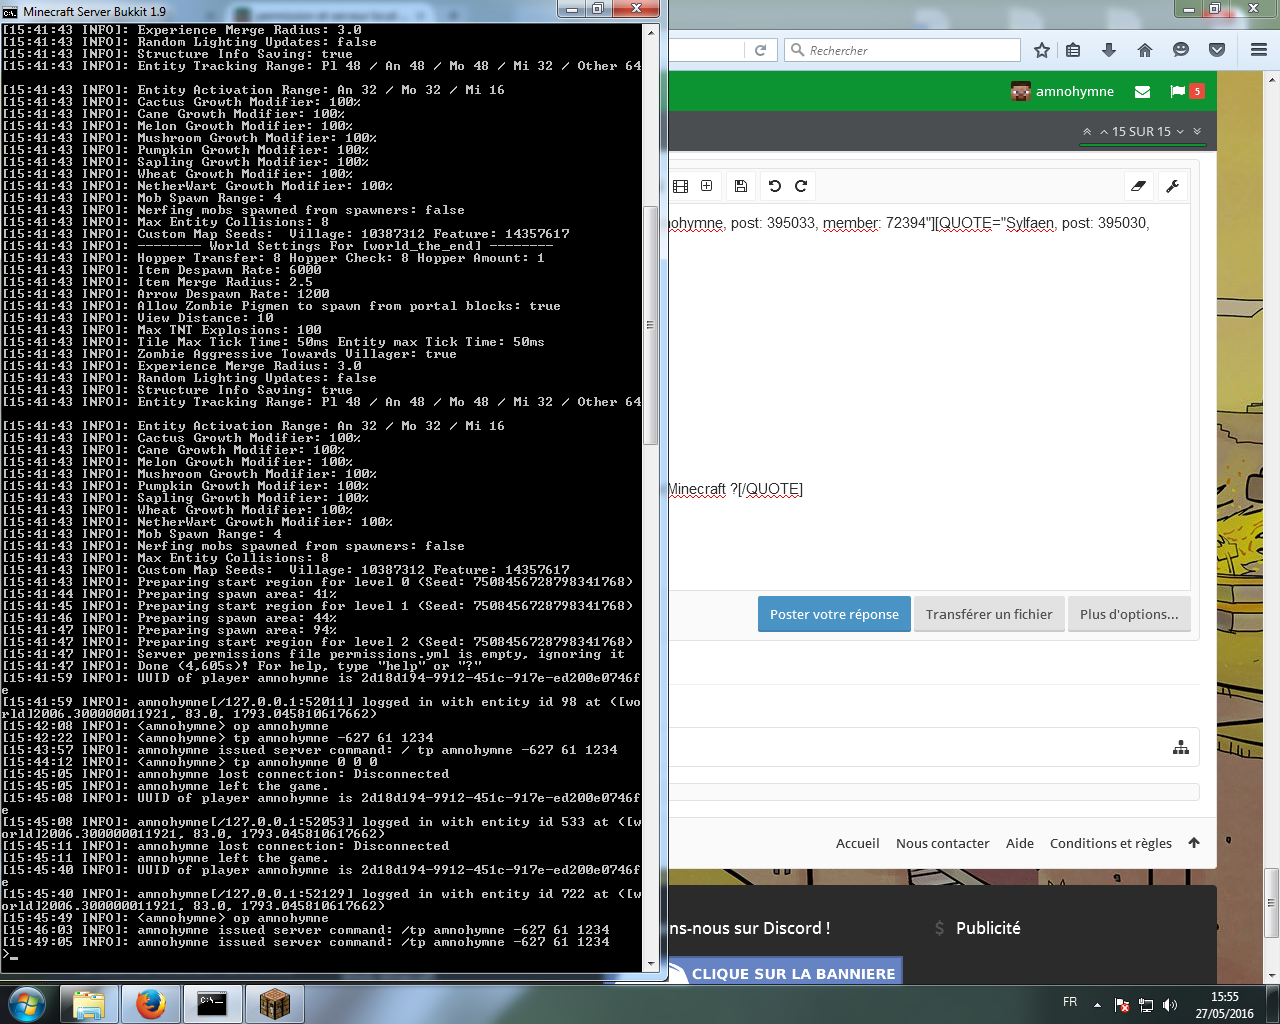Toggle BB code mode with the wrench icon
The height and width of the screenshot is (1024, 1280).
click(x=1172, y=186)
